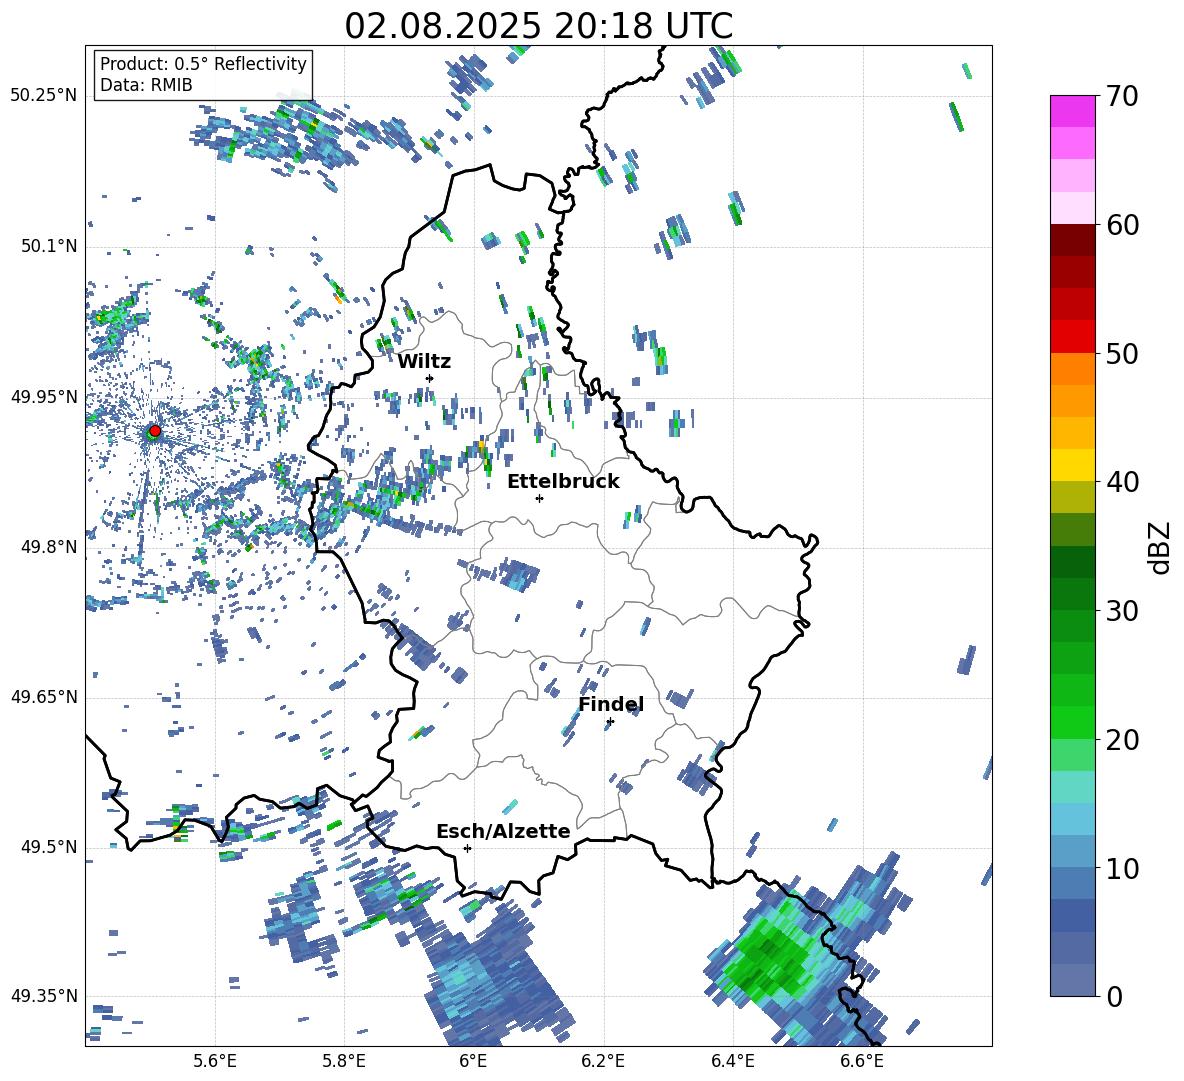
Task: Click the 5.8°E longitude label
Action: click(x=344, y=1061)
